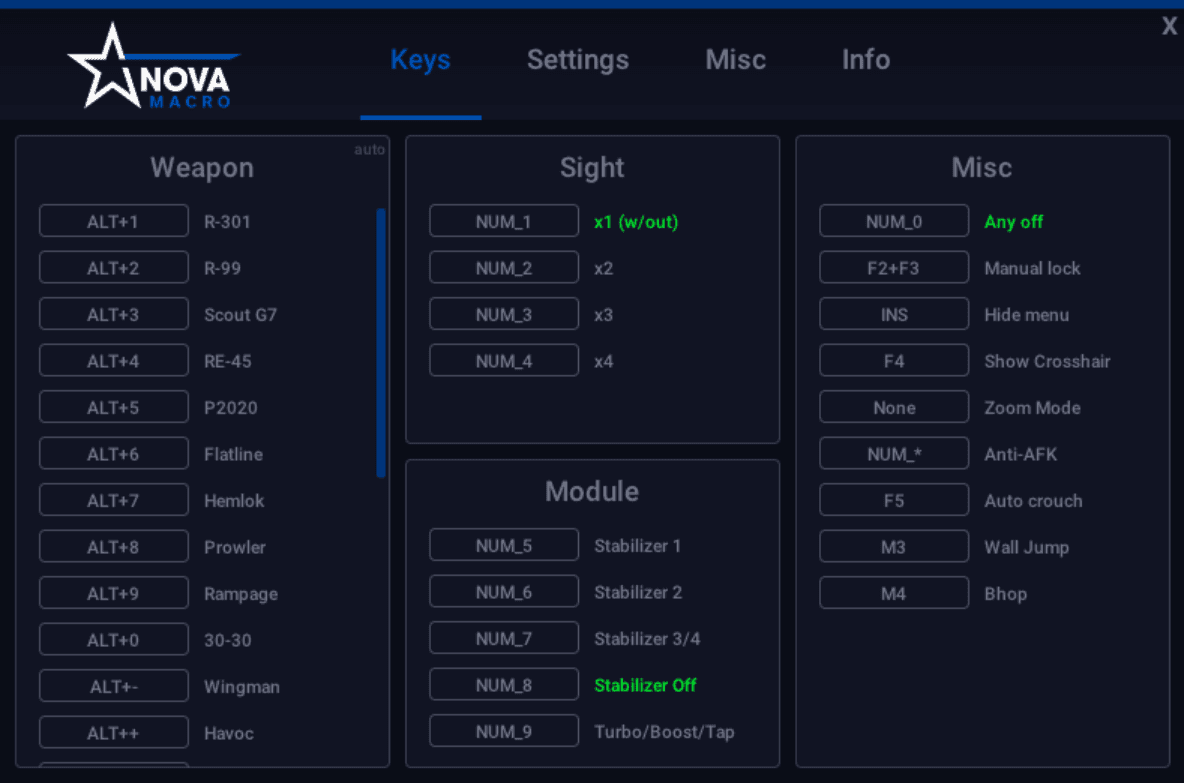Screen dimensions: 1184x783
Task: Open the Keys tab
Action: [421, 60]
